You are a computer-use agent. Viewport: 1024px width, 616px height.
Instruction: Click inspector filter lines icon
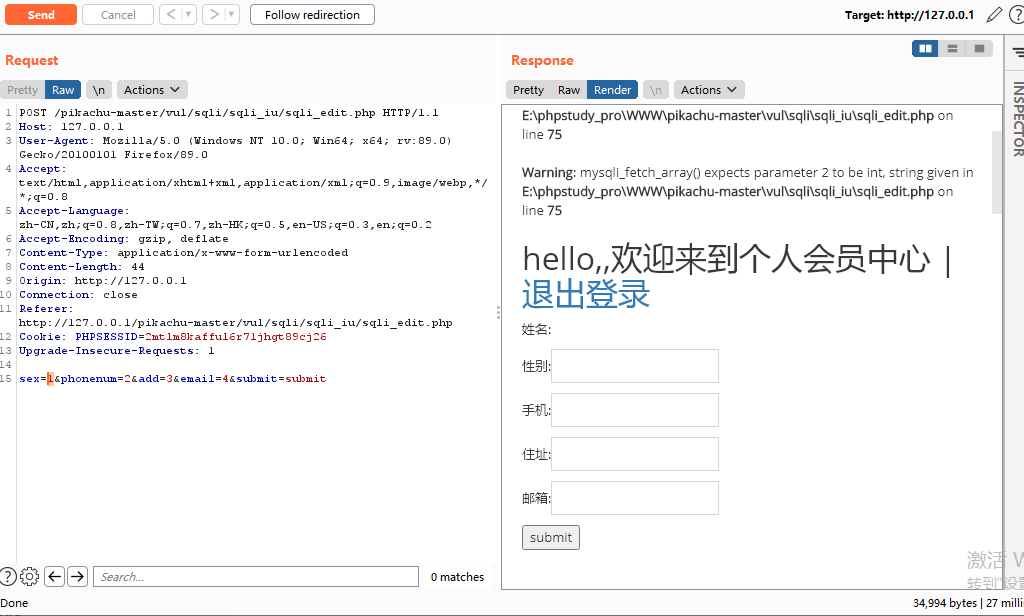[x=1018, y=52]
